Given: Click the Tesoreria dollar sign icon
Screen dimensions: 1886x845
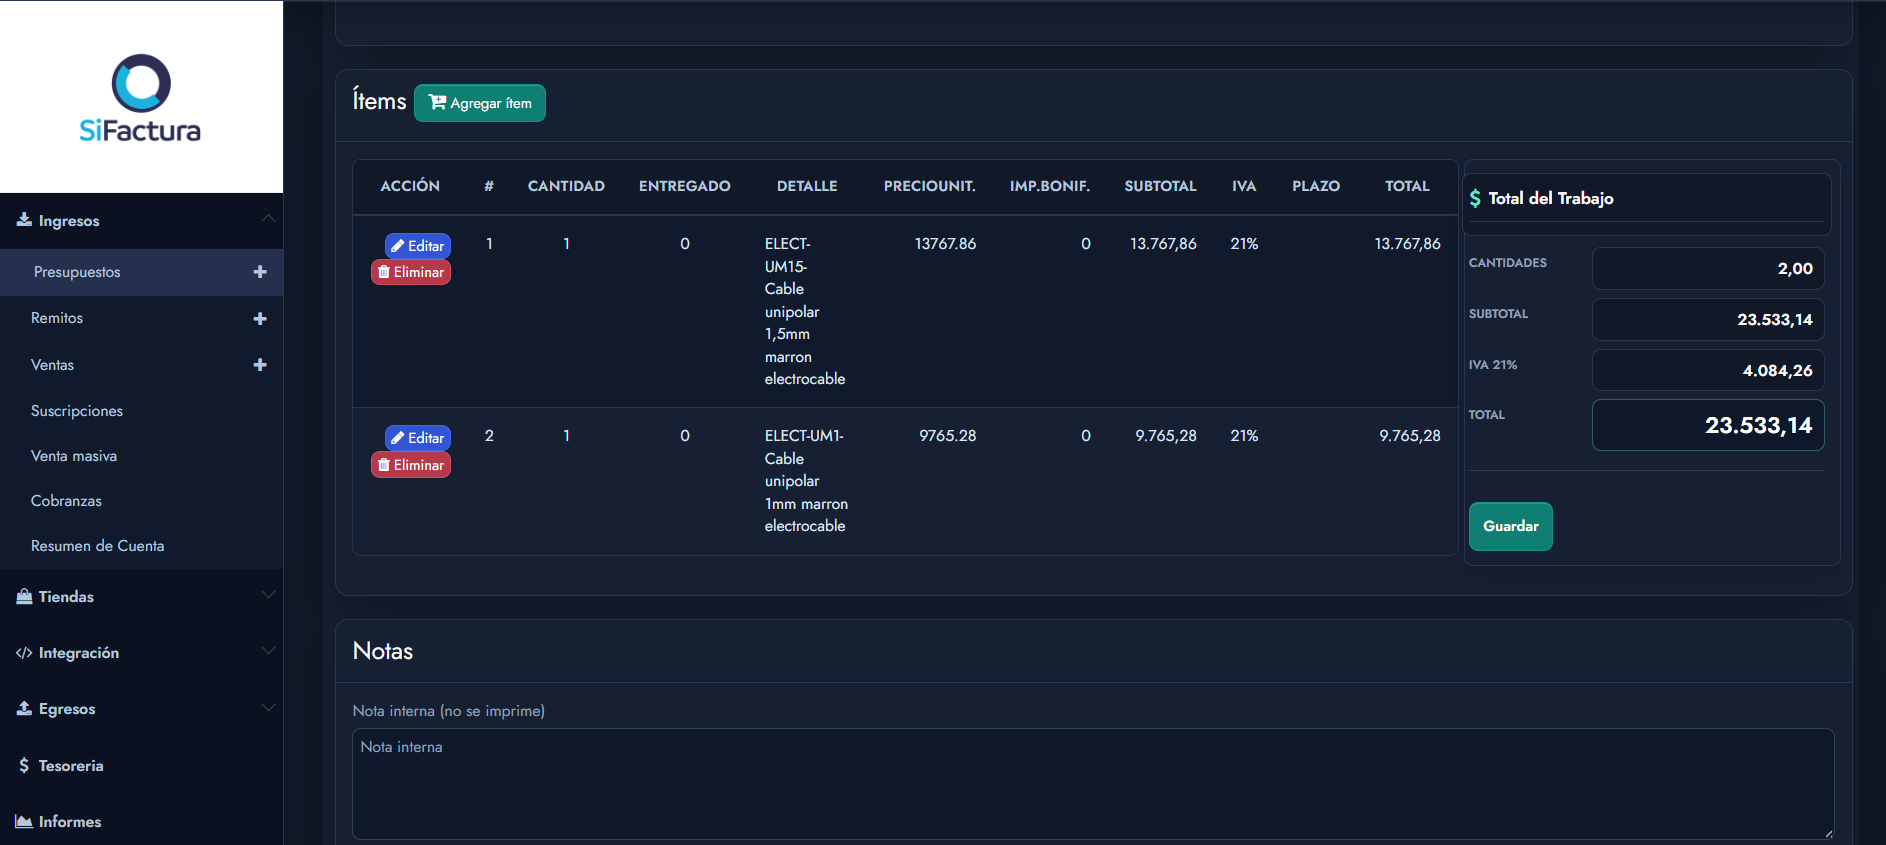Looking at the screenshot, I should pos(24,765).
